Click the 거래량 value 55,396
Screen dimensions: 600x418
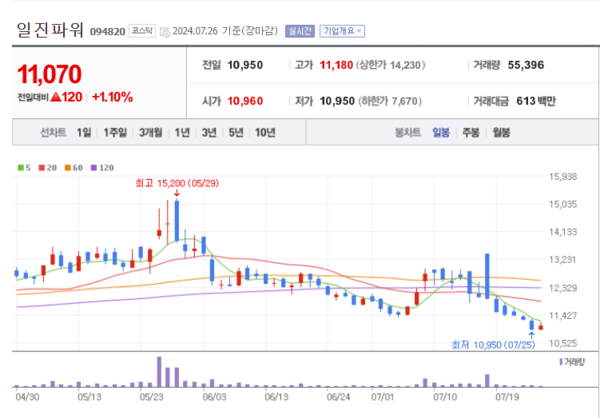tap(526, 65)
